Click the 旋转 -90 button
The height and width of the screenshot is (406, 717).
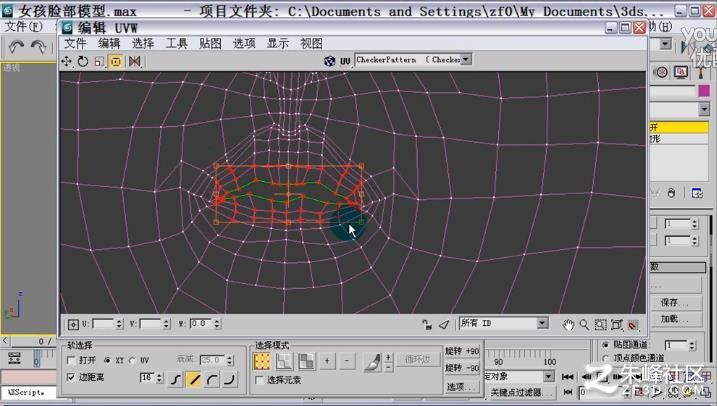pyautogui.click(x=462, y=368)
